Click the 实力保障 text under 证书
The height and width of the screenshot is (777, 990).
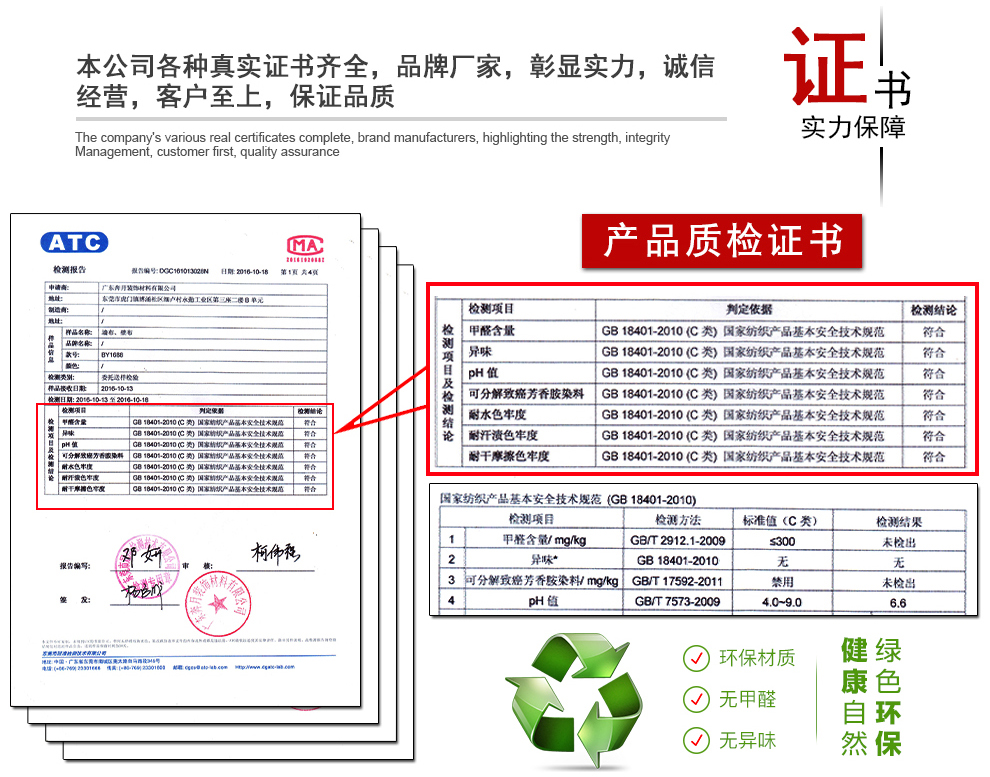tap(853, 128)
